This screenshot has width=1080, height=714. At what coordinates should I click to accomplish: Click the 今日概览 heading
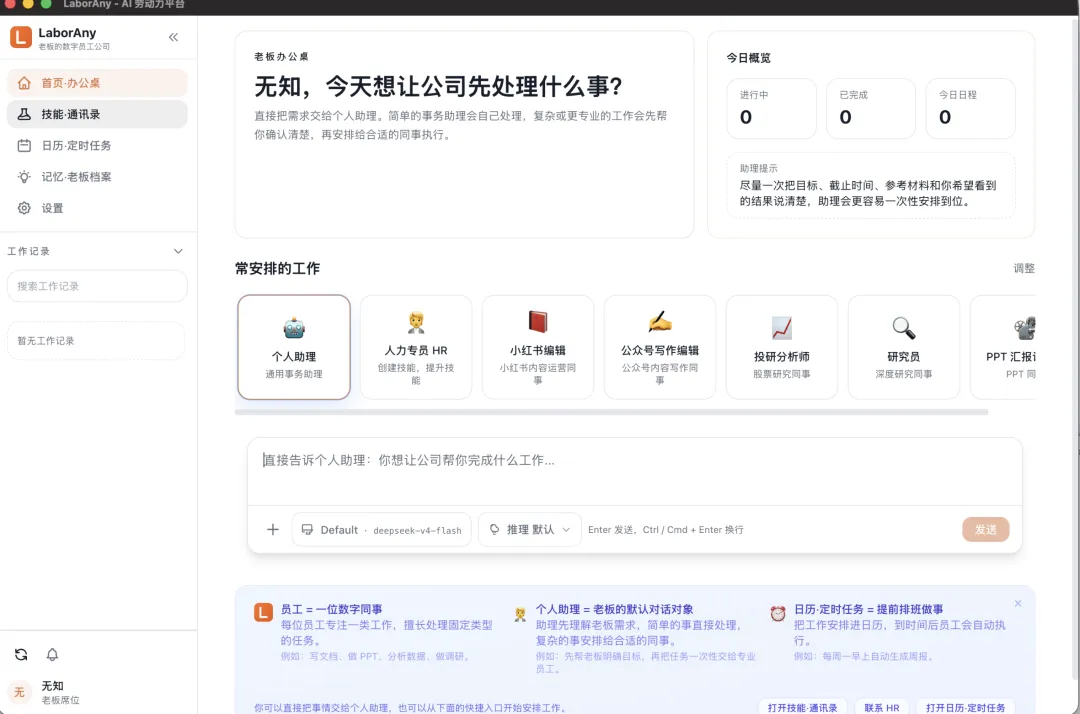pyautogui.click(x=749, y=58)
